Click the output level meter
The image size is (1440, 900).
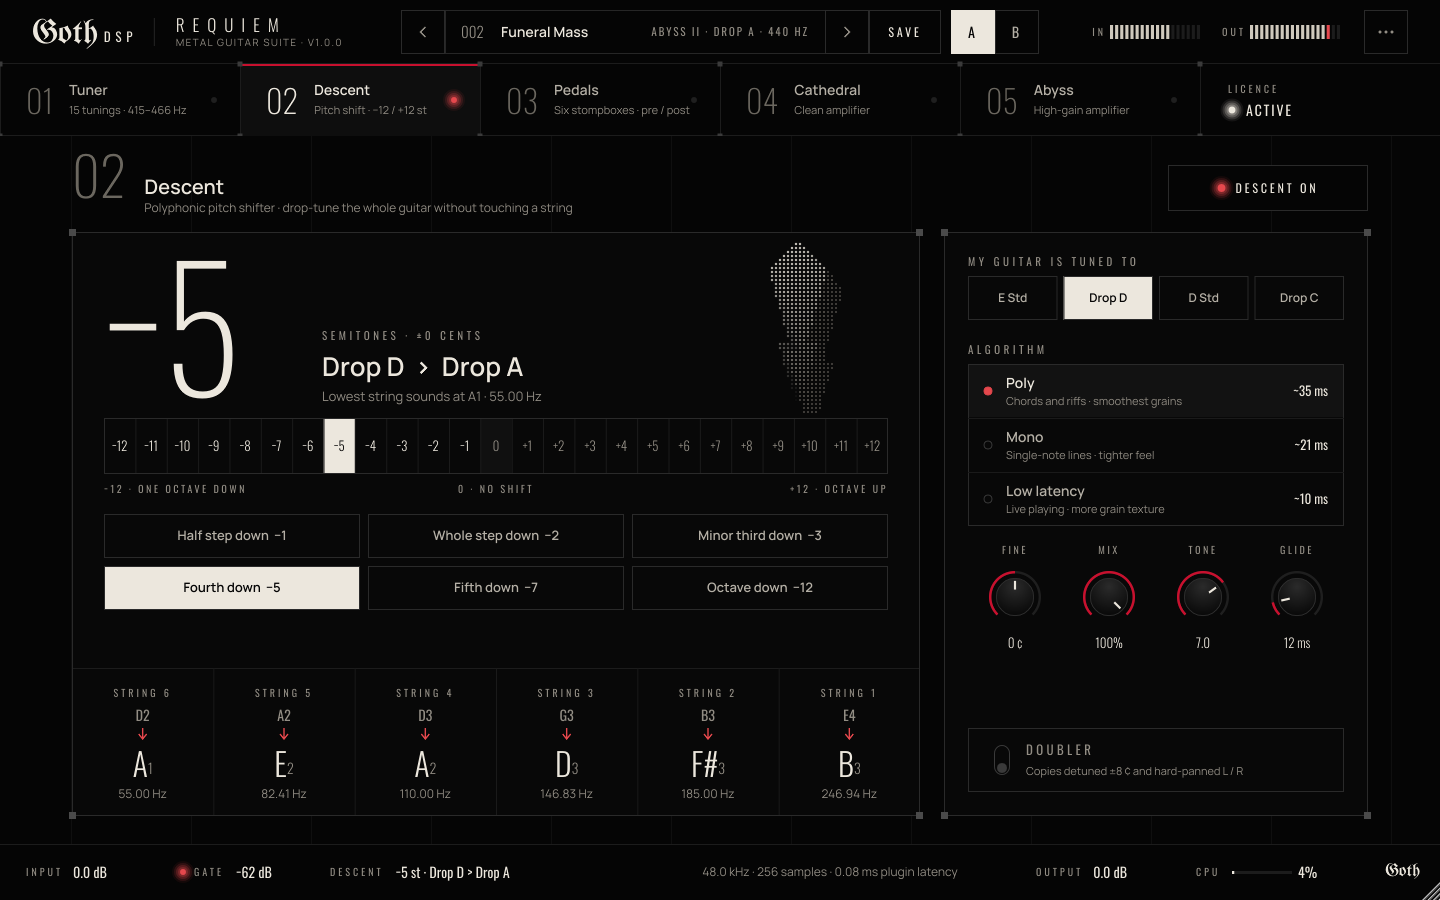(x=1295, y=32)
